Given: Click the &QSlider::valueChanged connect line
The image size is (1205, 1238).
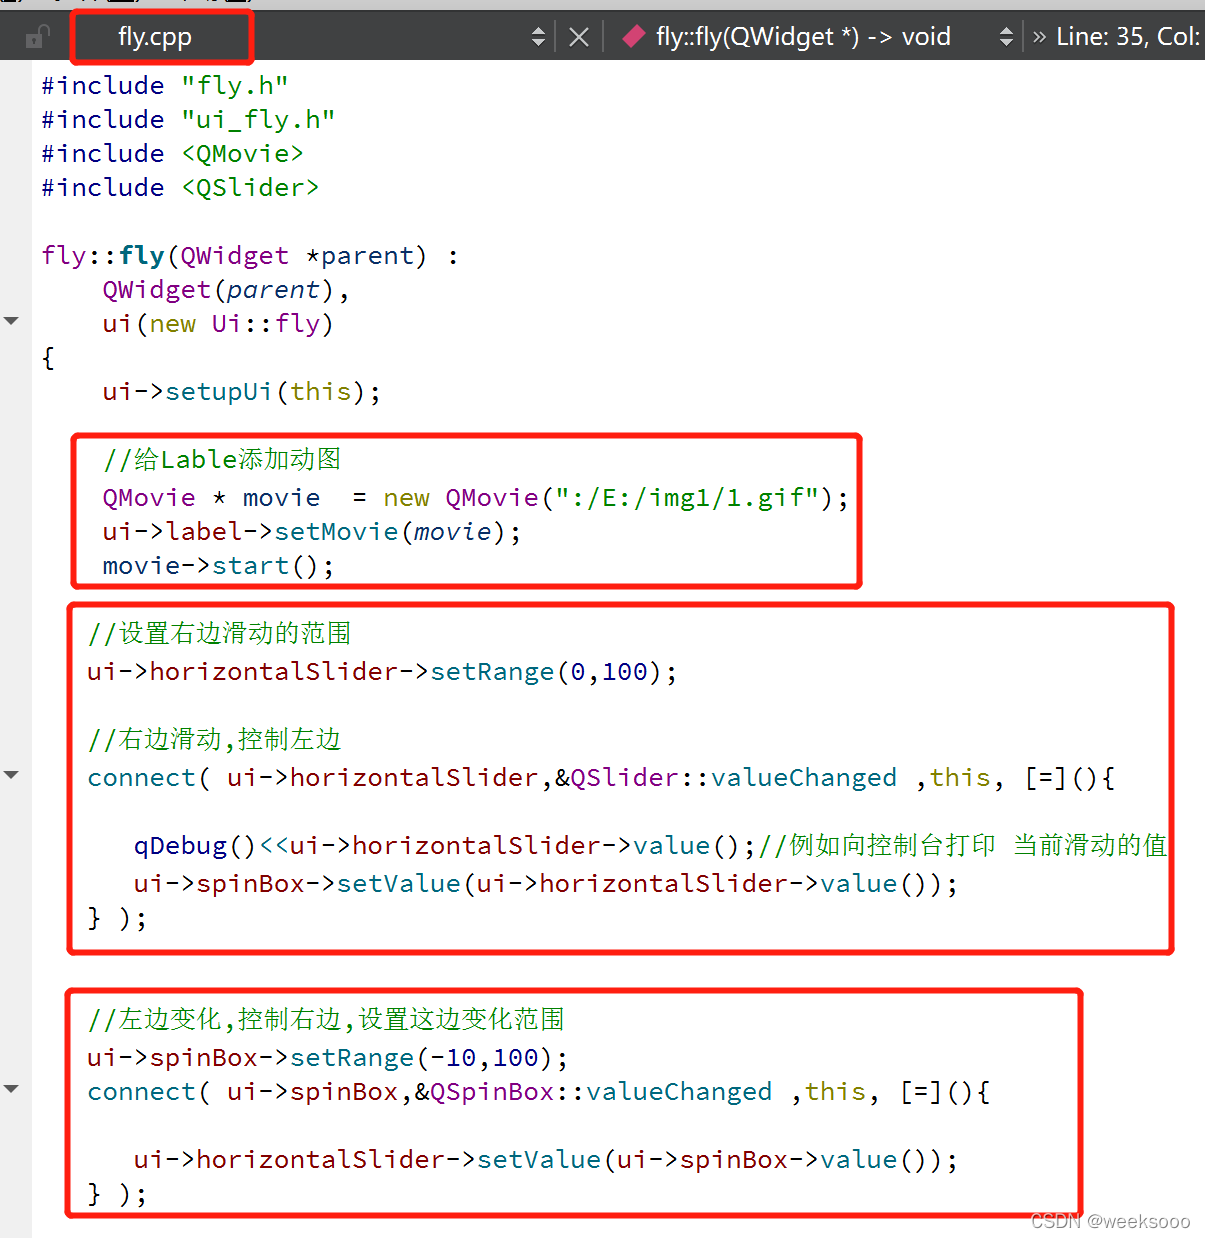Looking at the screenshot, I should tap(601, 778).
